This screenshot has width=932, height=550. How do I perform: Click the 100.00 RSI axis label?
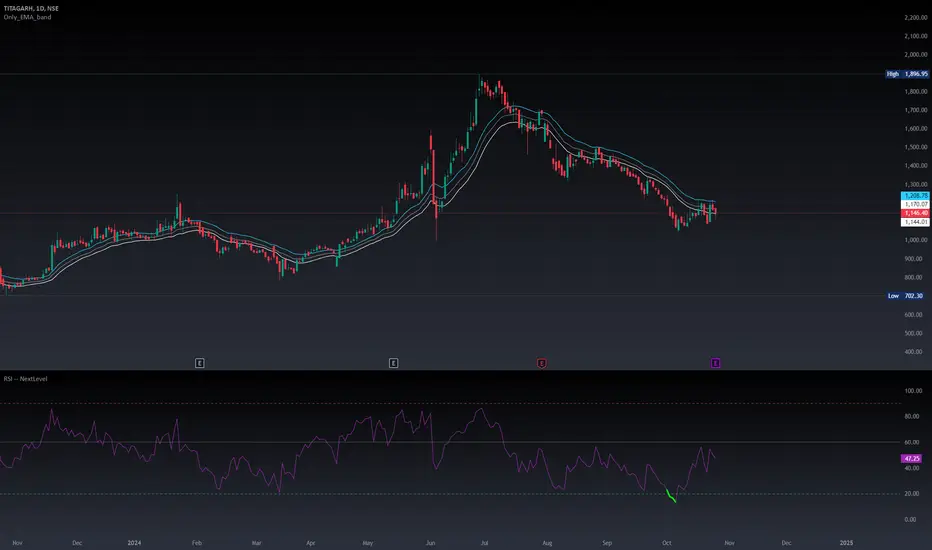point(913,391)
